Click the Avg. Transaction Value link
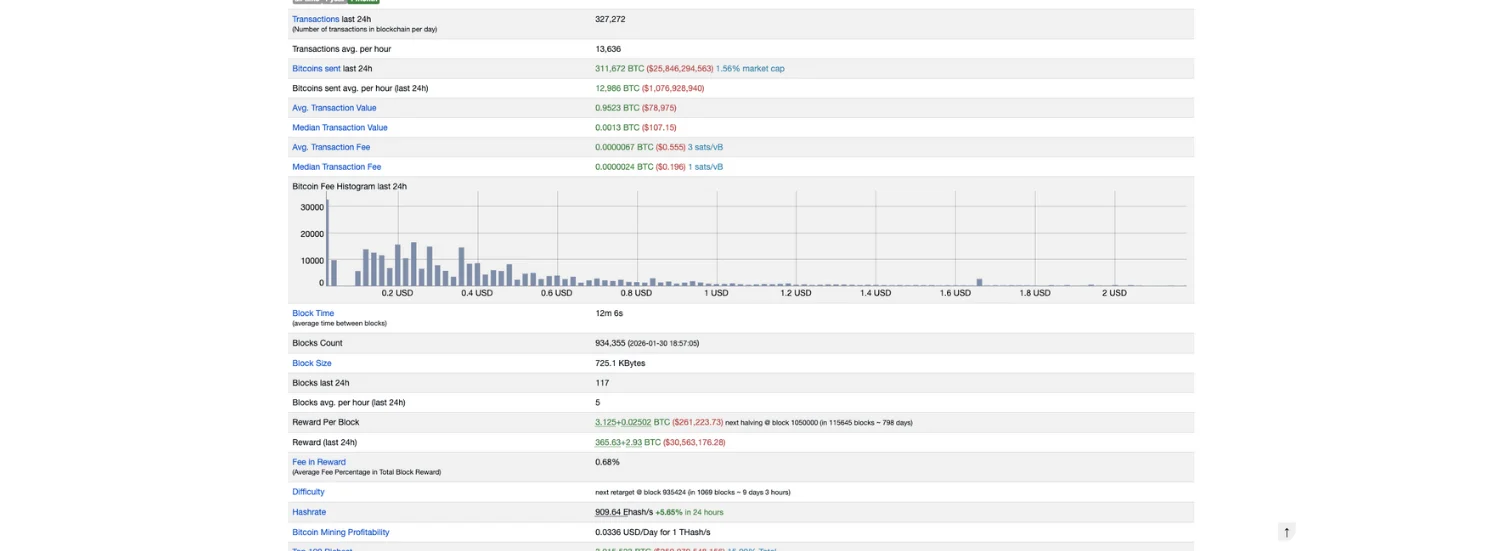This screenshot has width=1489, height=551. [x=334, y=108]
